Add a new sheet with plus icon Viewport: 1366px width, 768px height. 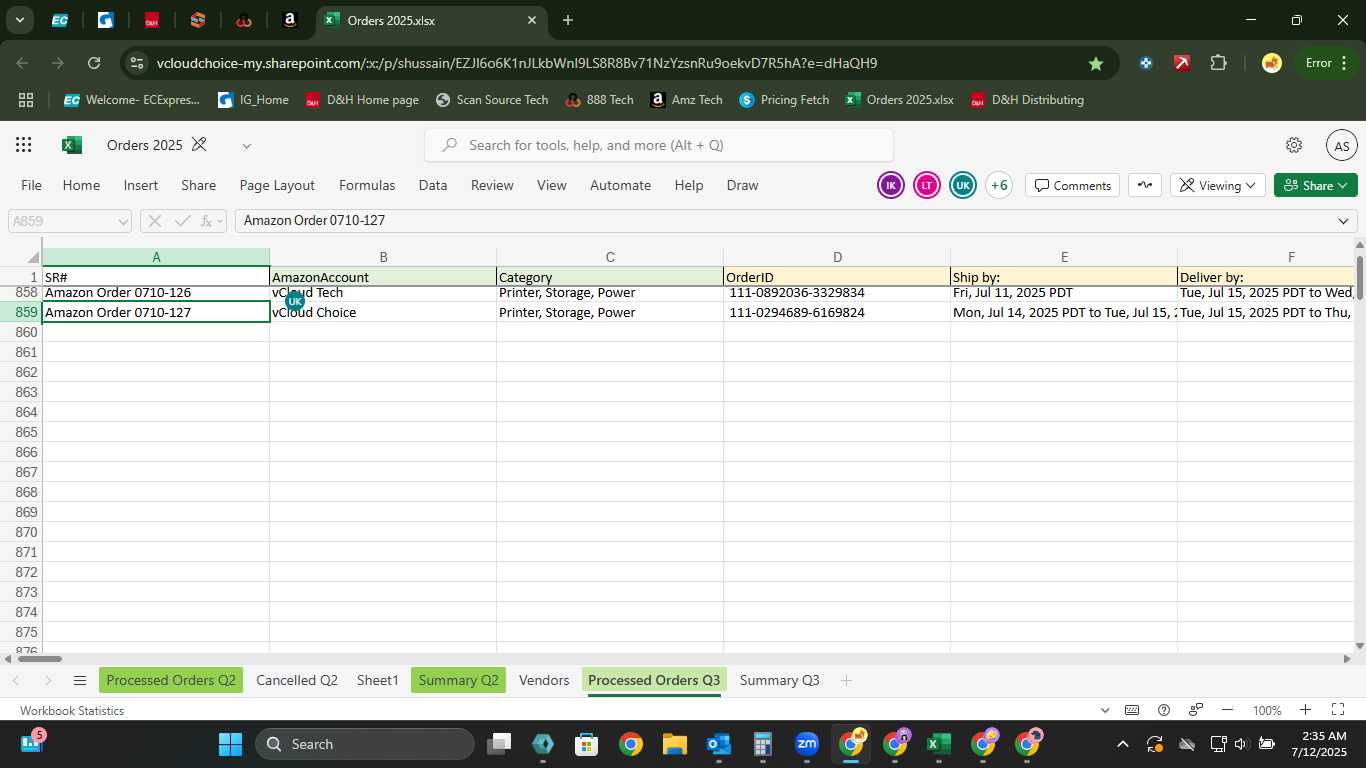846,681
